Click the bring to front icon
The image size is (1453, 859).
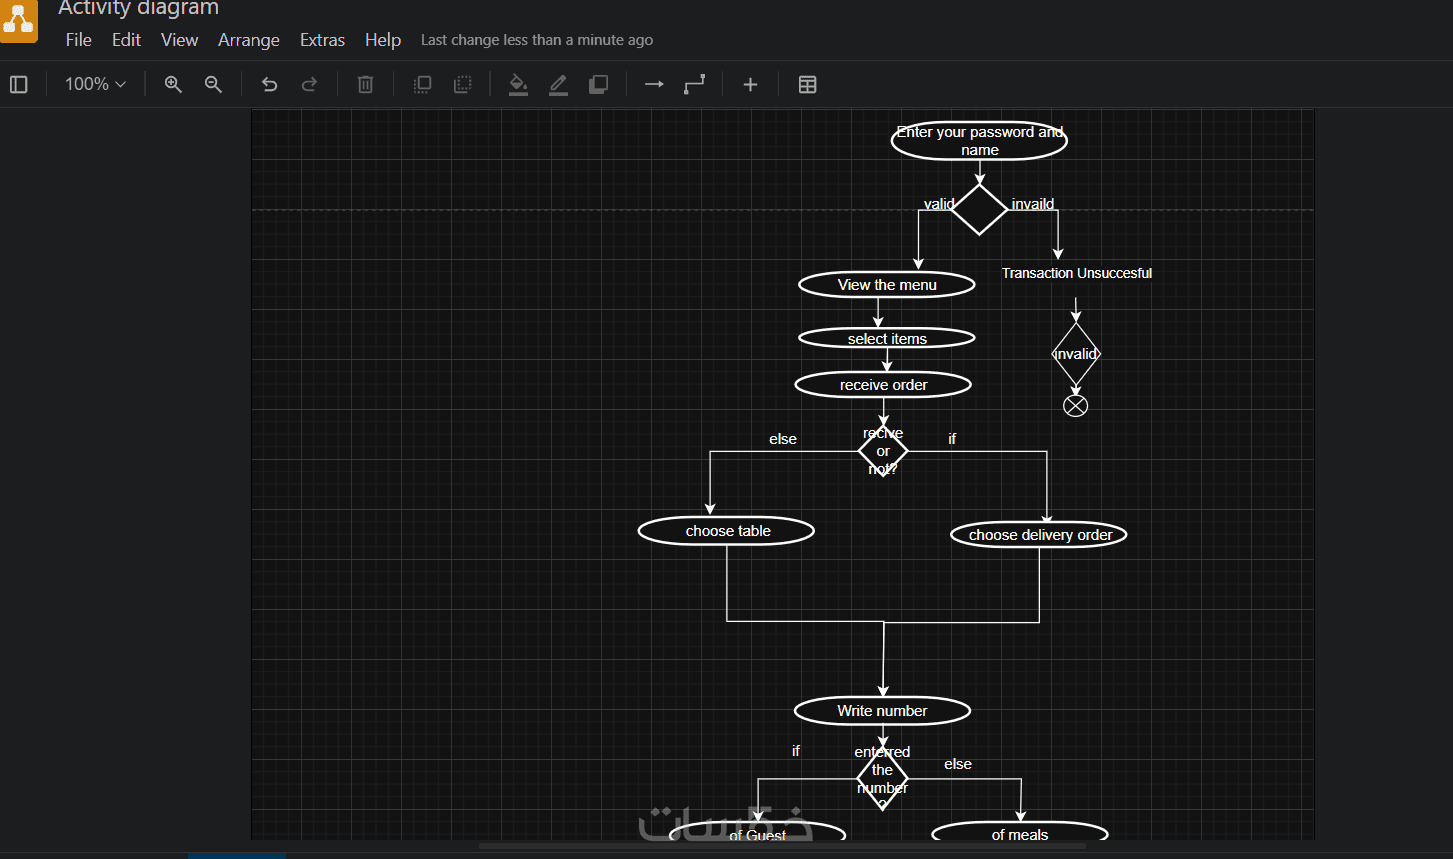pyautogui.click(x=422, y=85)
